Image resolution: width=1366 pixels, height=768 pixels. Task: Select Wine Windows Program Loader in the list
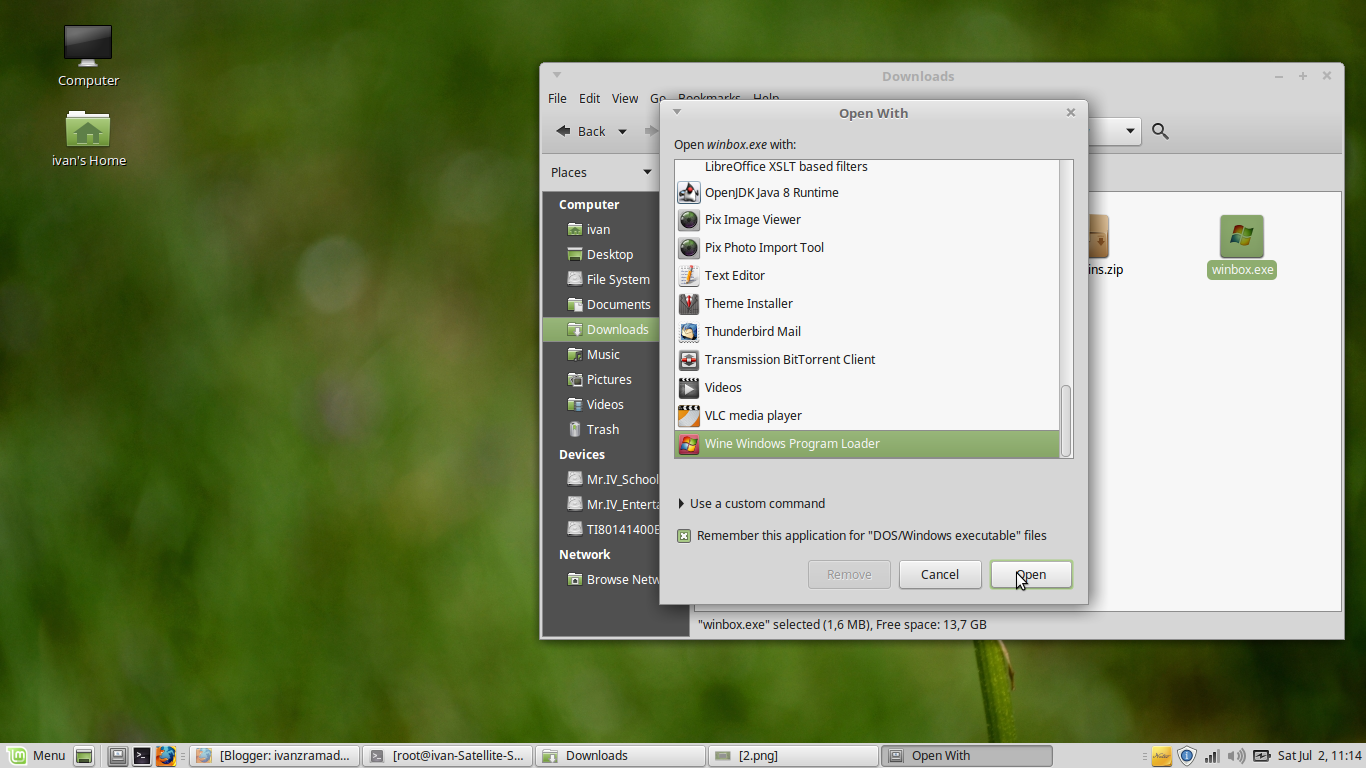791,443
